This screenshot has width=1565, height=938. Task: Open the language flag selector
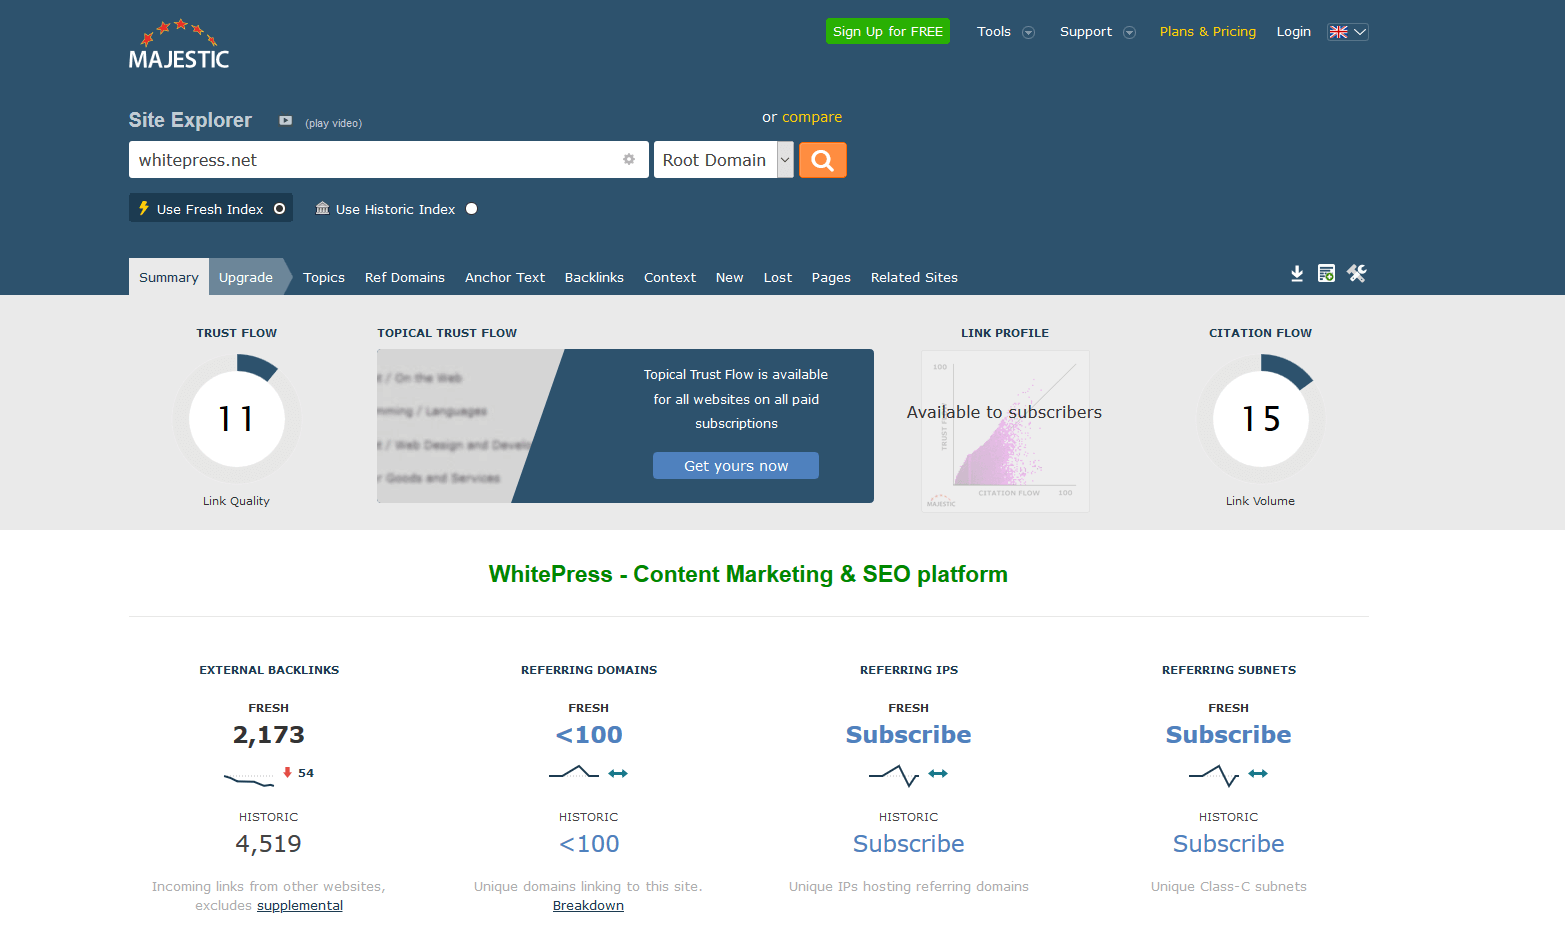(x=1347, y=32)
